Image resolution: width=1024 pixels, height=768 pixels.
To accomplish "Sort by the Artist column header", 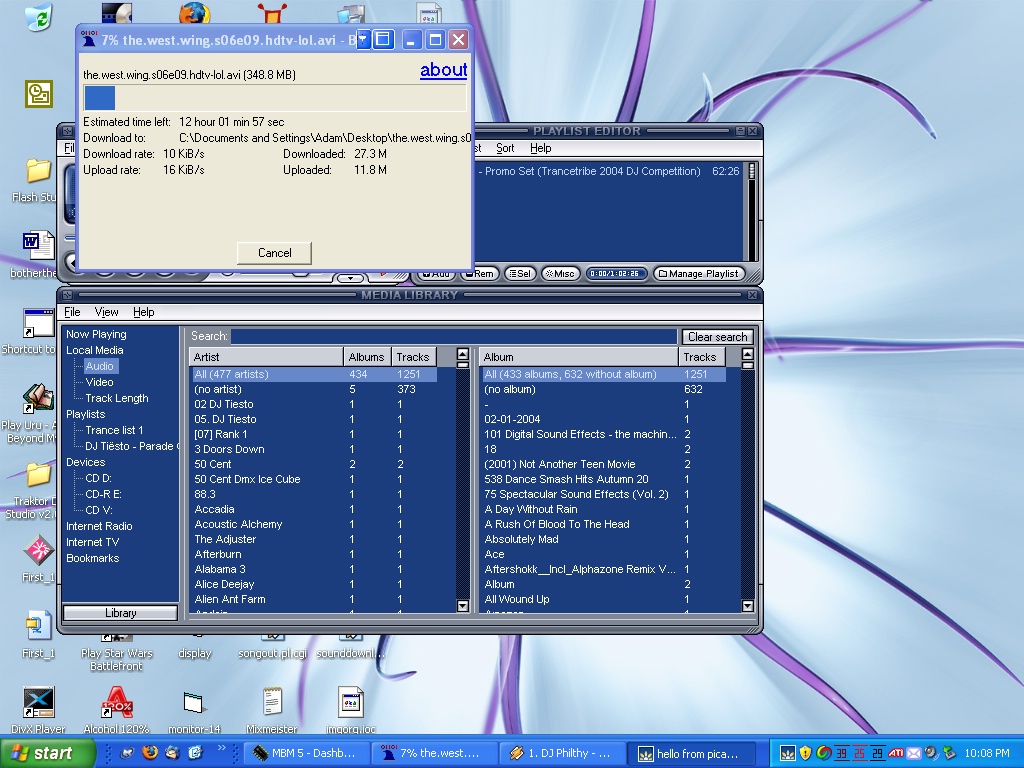I will coord(266,357).
